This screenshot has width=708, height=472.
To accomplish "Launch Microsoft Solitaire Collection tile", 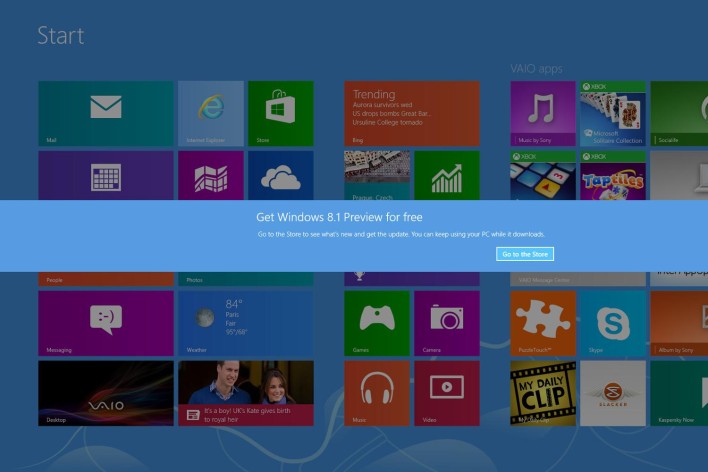I will pyautogui.click(x=613, y=113).
